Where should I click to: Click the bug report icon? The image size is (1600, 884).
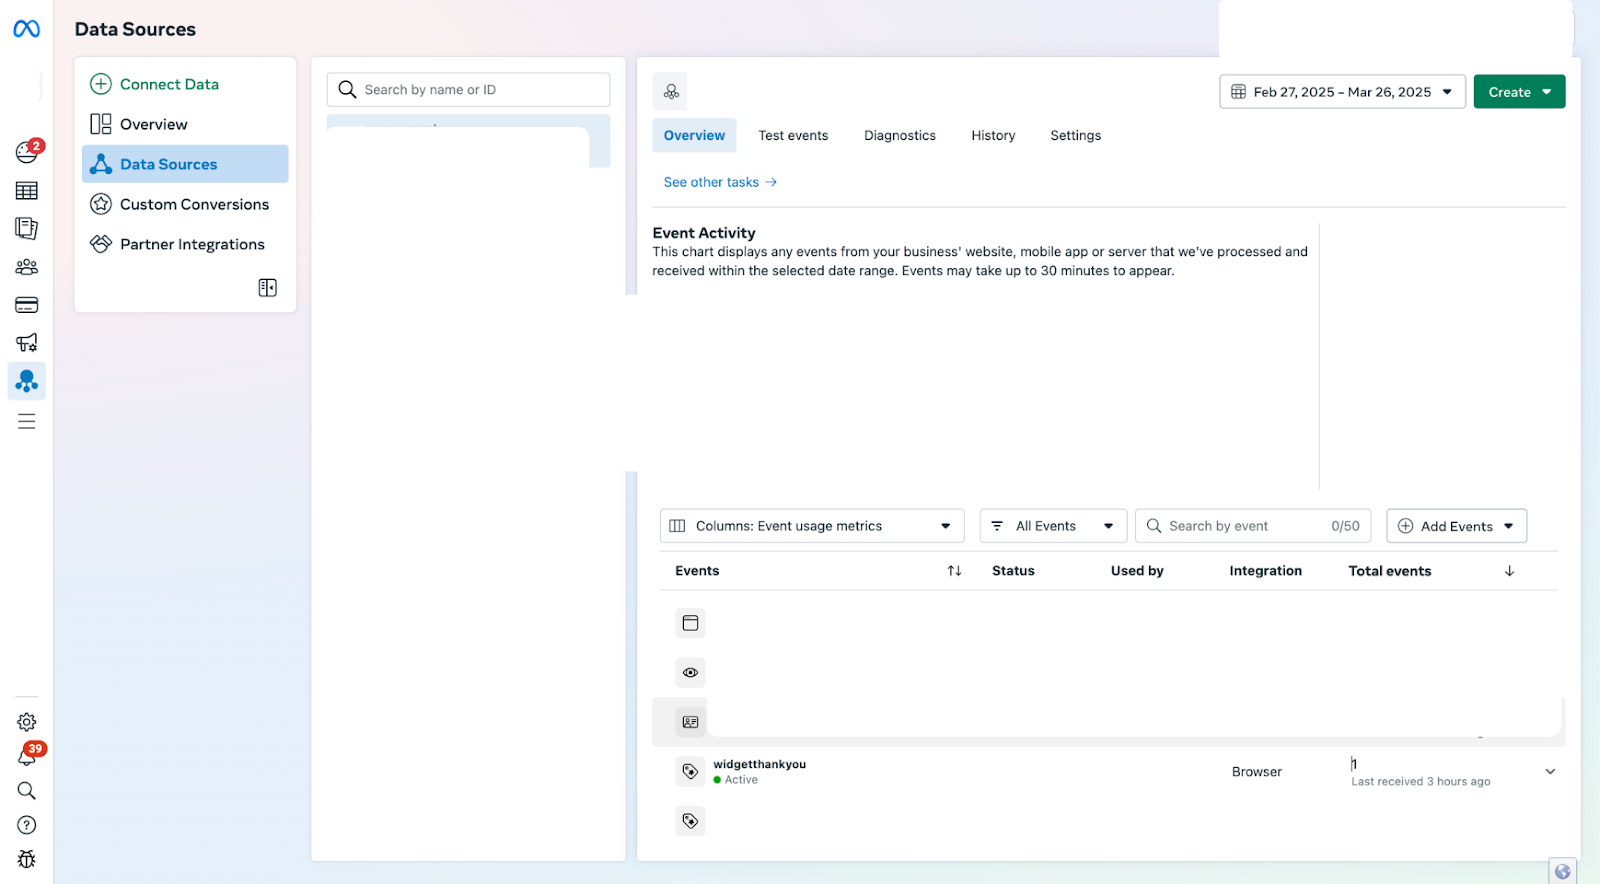pyautogui.click(x=27, y=859)
